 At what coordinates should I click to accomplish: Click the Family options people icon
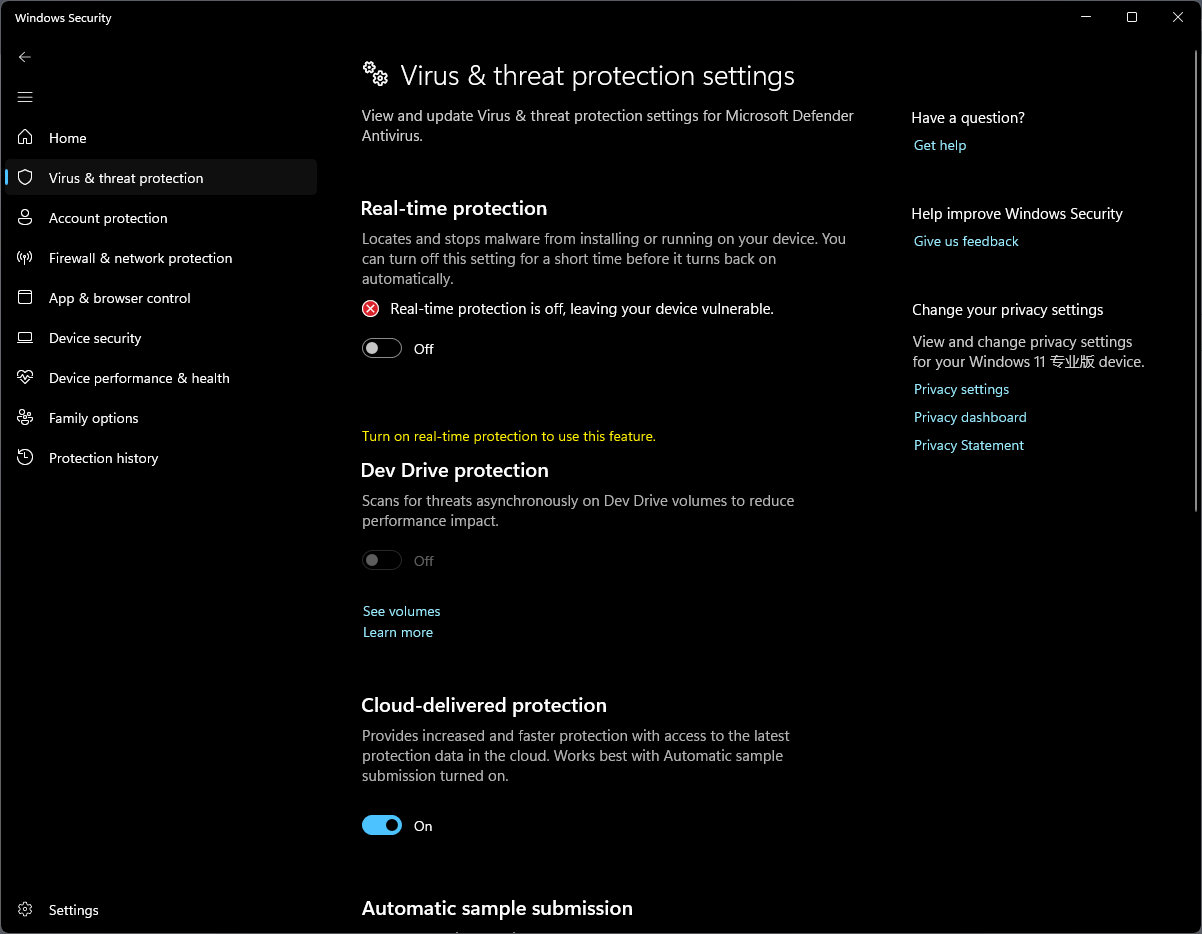point(26,418)
